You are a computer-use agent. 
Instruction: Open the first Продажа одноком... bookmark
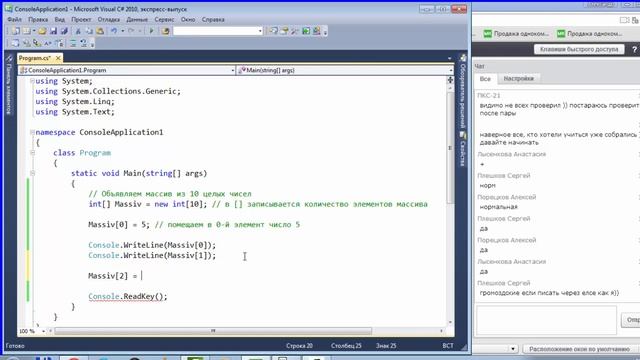pos(516,34)
